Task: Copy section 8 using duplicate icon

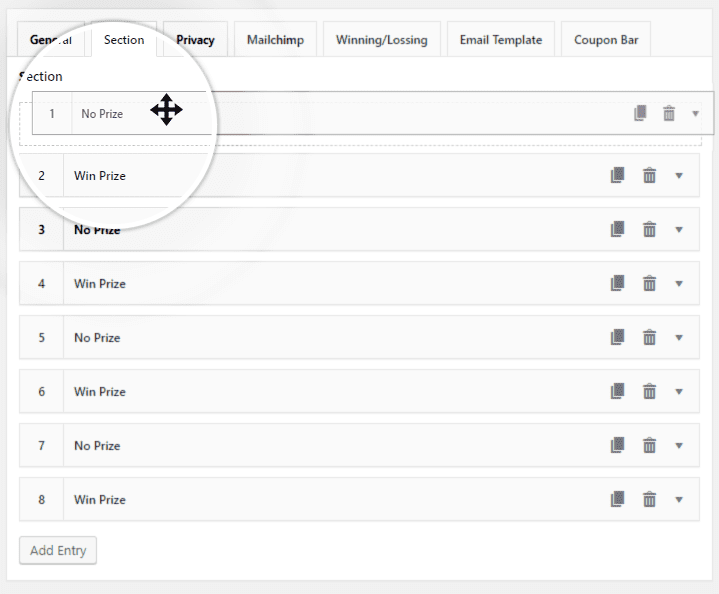Action: [618, 499]
